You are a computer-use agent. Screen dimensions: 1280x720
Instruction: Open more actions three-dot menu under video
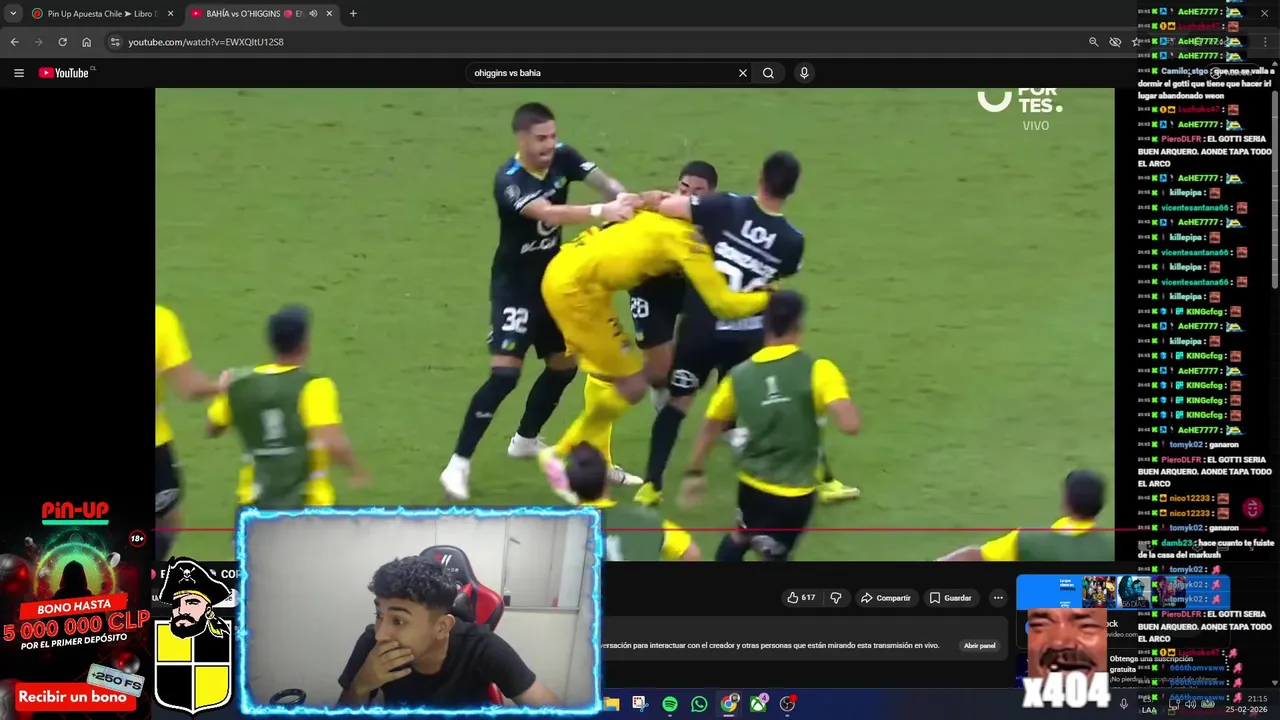pyautogui.click(x=998, y=598)
